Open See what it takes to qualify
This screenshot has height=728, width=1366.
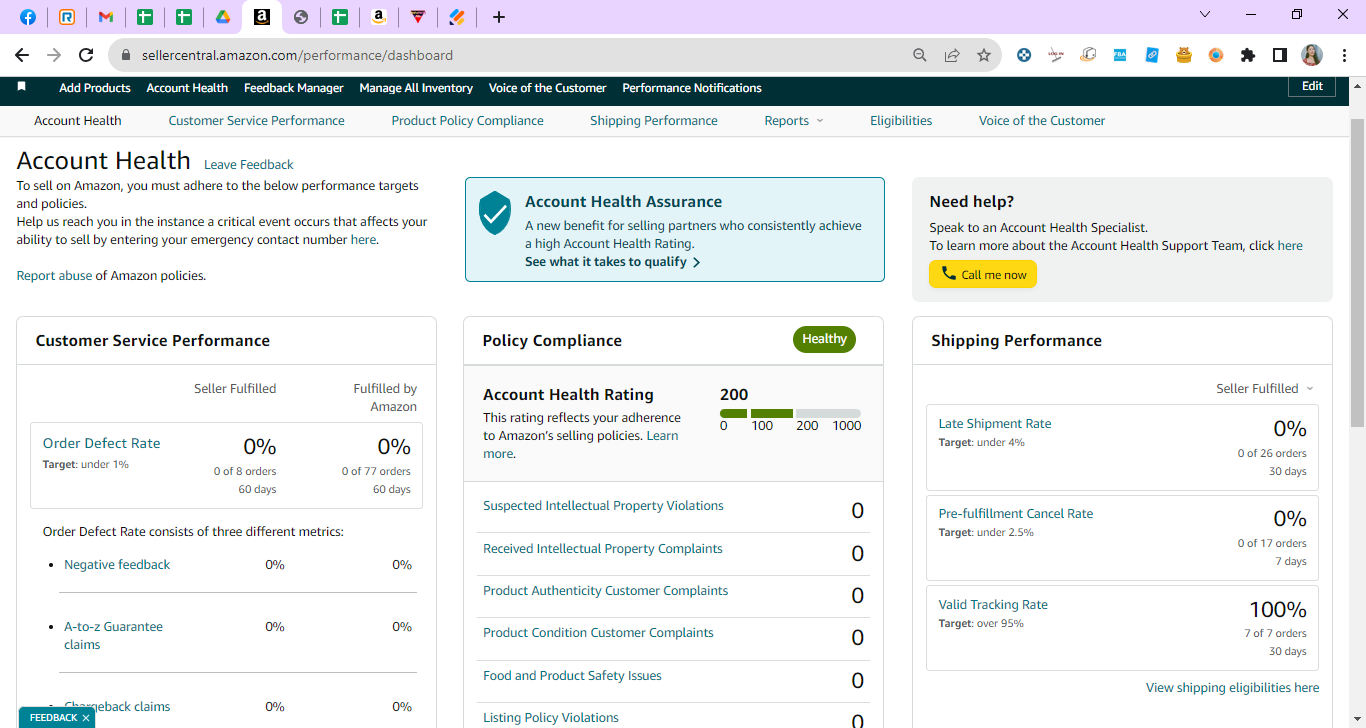point(612,262)
